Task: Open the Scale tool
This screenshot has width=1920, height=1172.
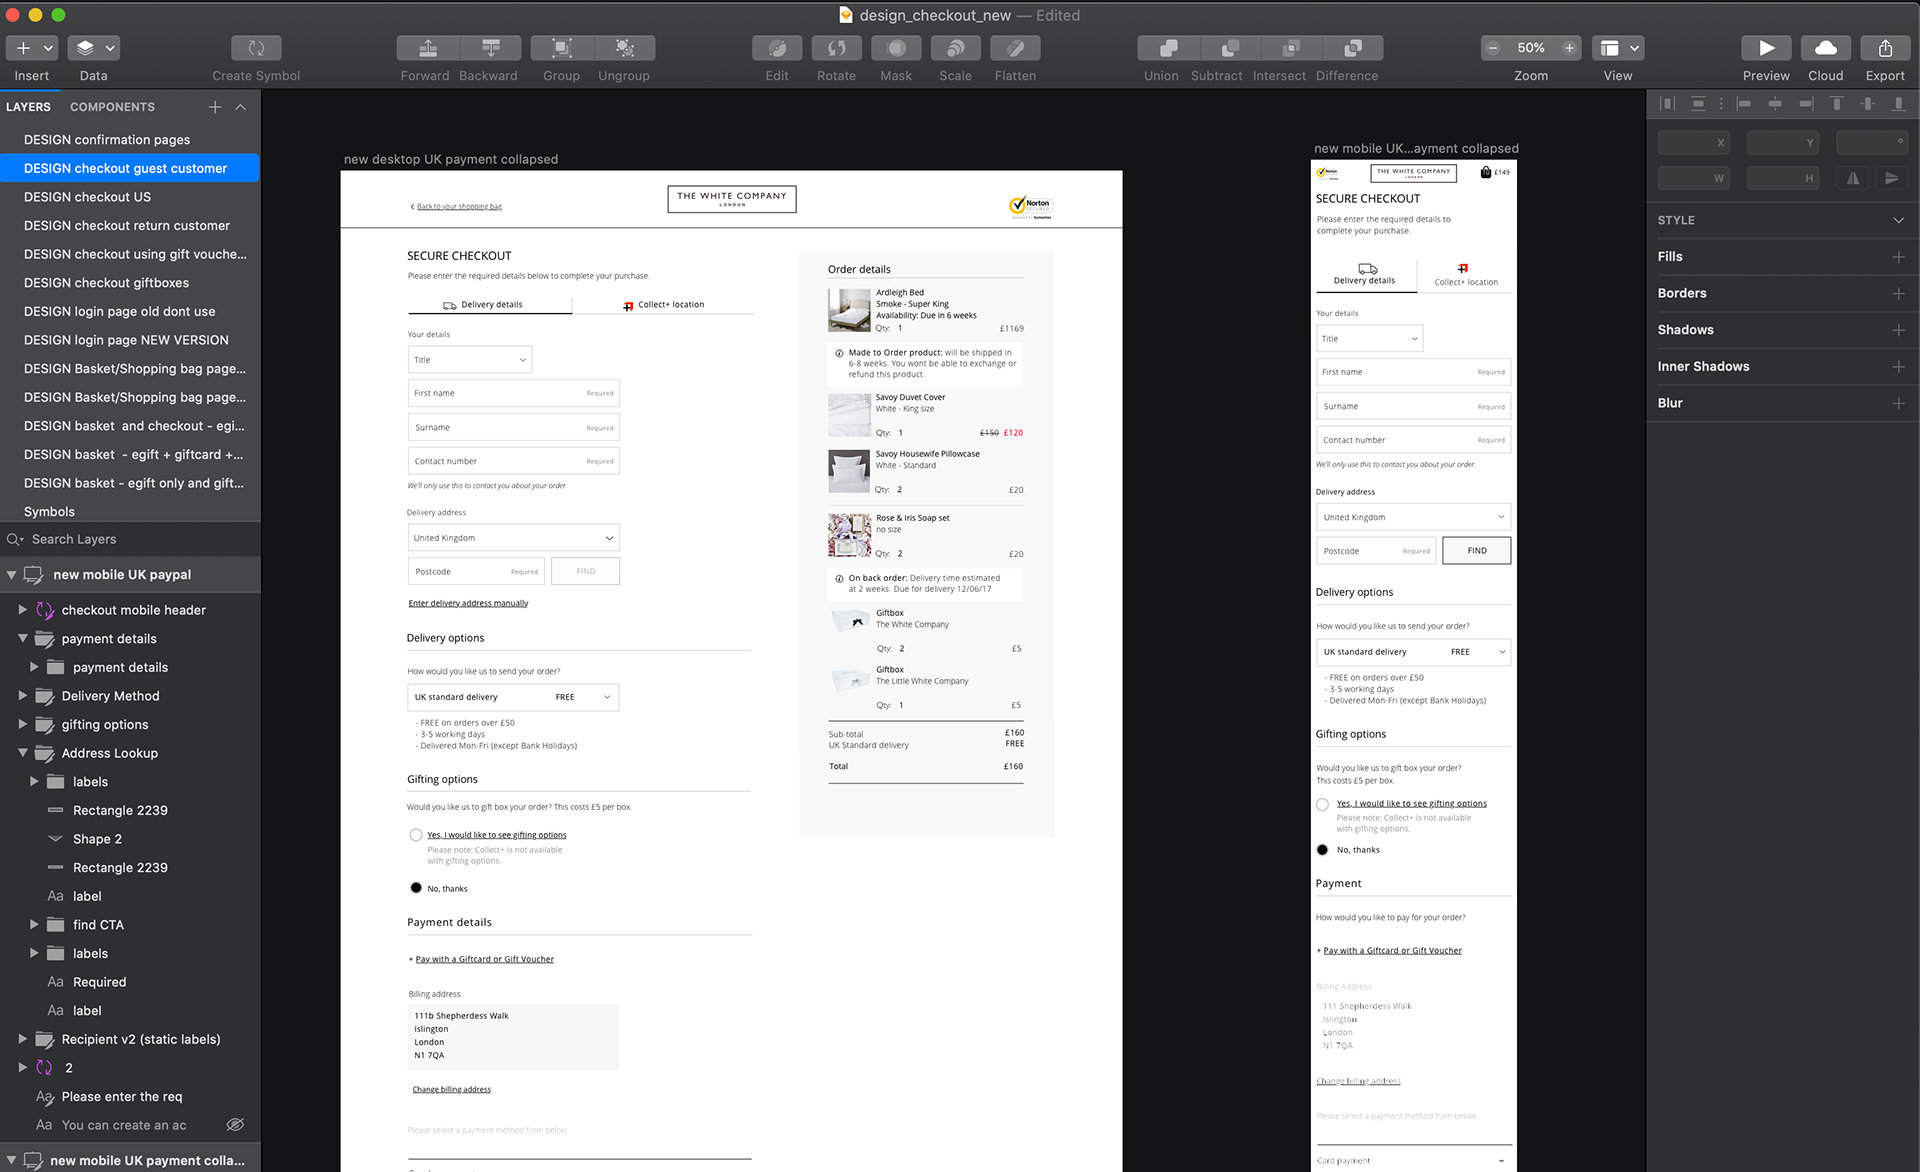Action: [955, 48]
